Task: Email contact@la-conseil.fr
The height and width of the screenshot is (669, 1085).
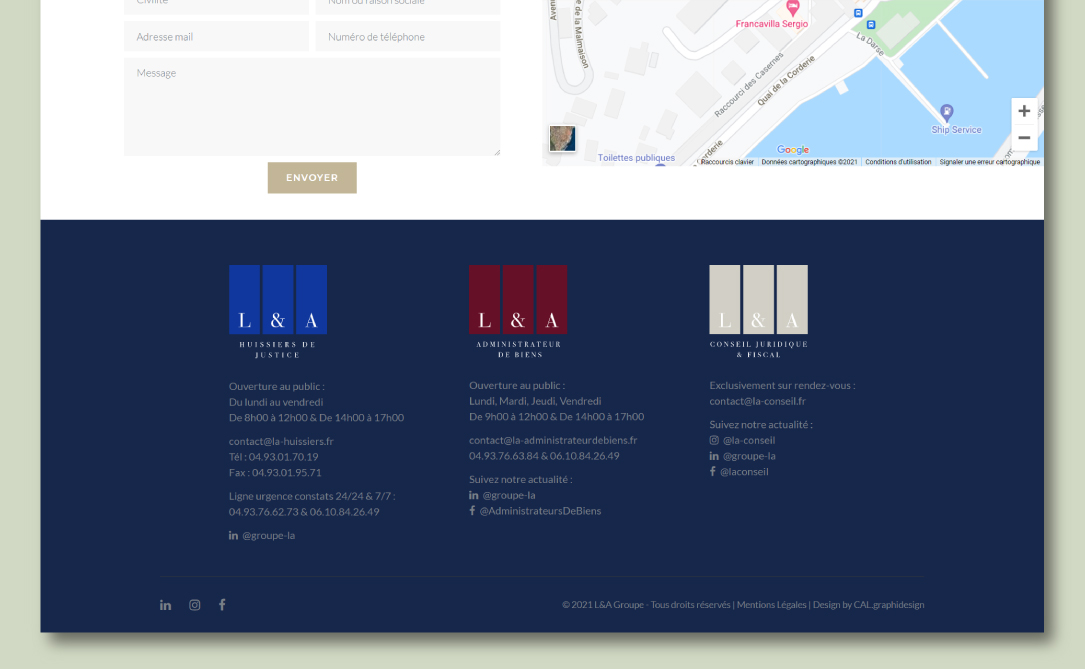Action: click(757, 401)
